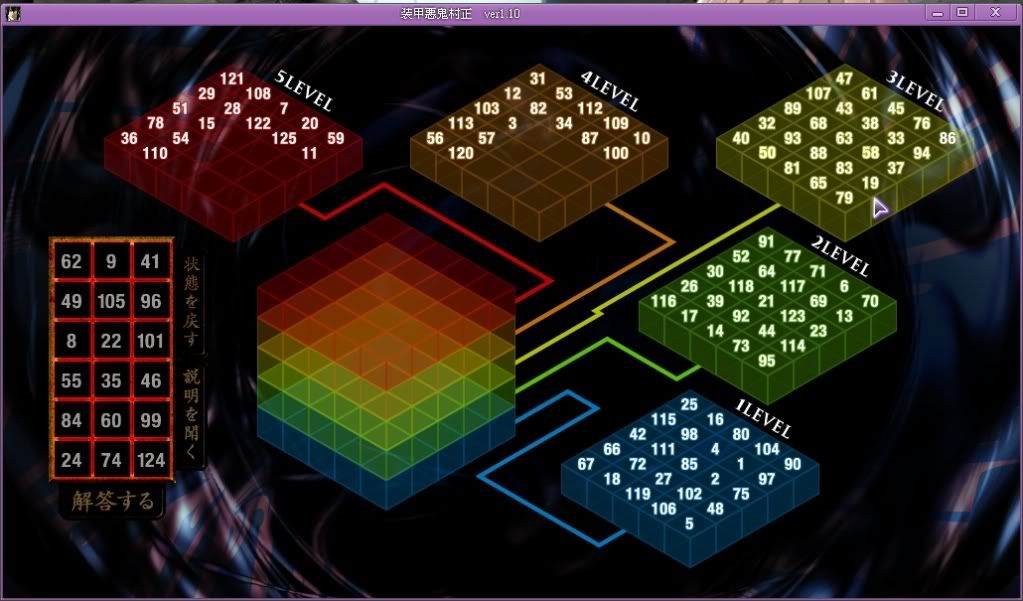The image size is (1023, 601).
Task: Choose number tile 124 in the left panel
Action: pyautogui.click(x=151, y=461)
